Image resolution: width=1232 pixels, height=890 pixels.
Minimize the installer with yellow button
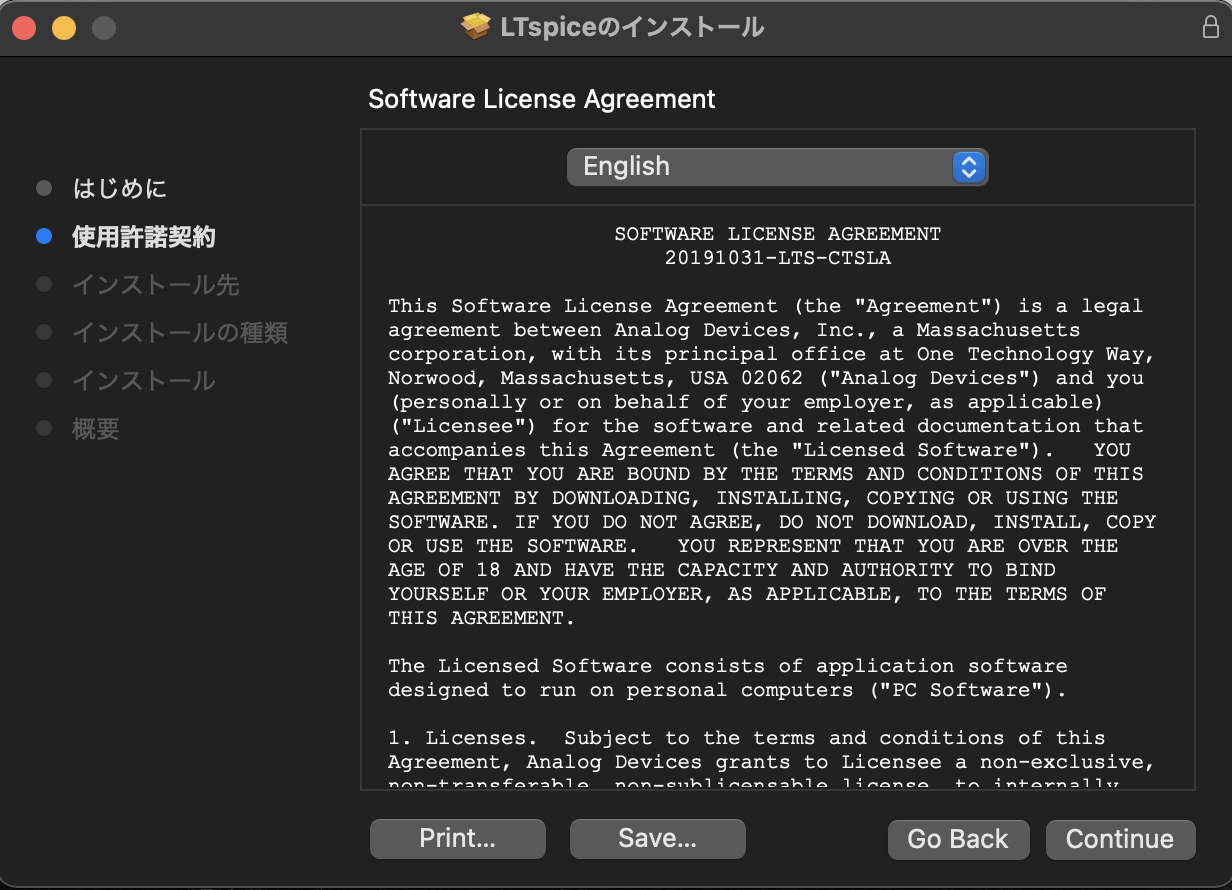[x=64, y=28]
